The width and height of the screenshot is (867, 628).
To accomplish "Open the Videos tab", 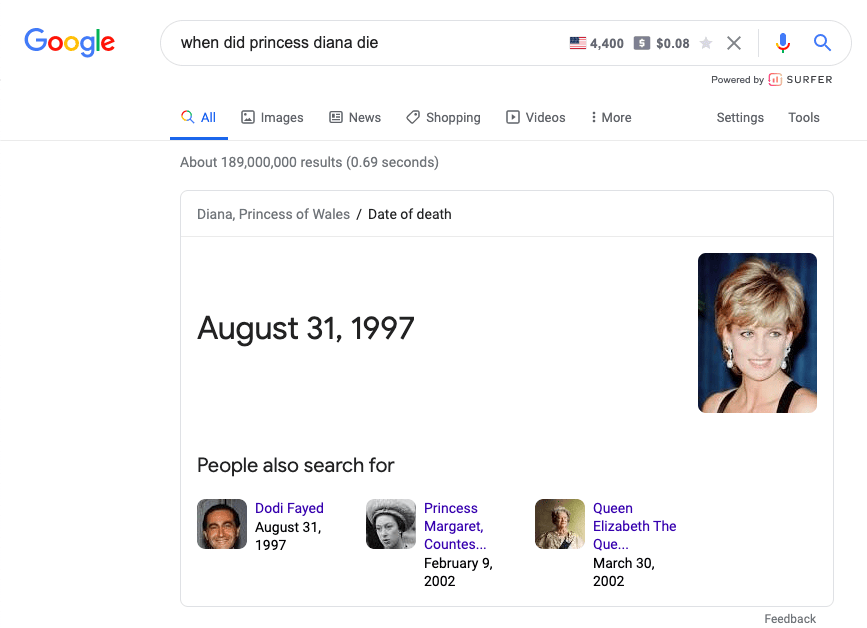I will coord(536,117).
